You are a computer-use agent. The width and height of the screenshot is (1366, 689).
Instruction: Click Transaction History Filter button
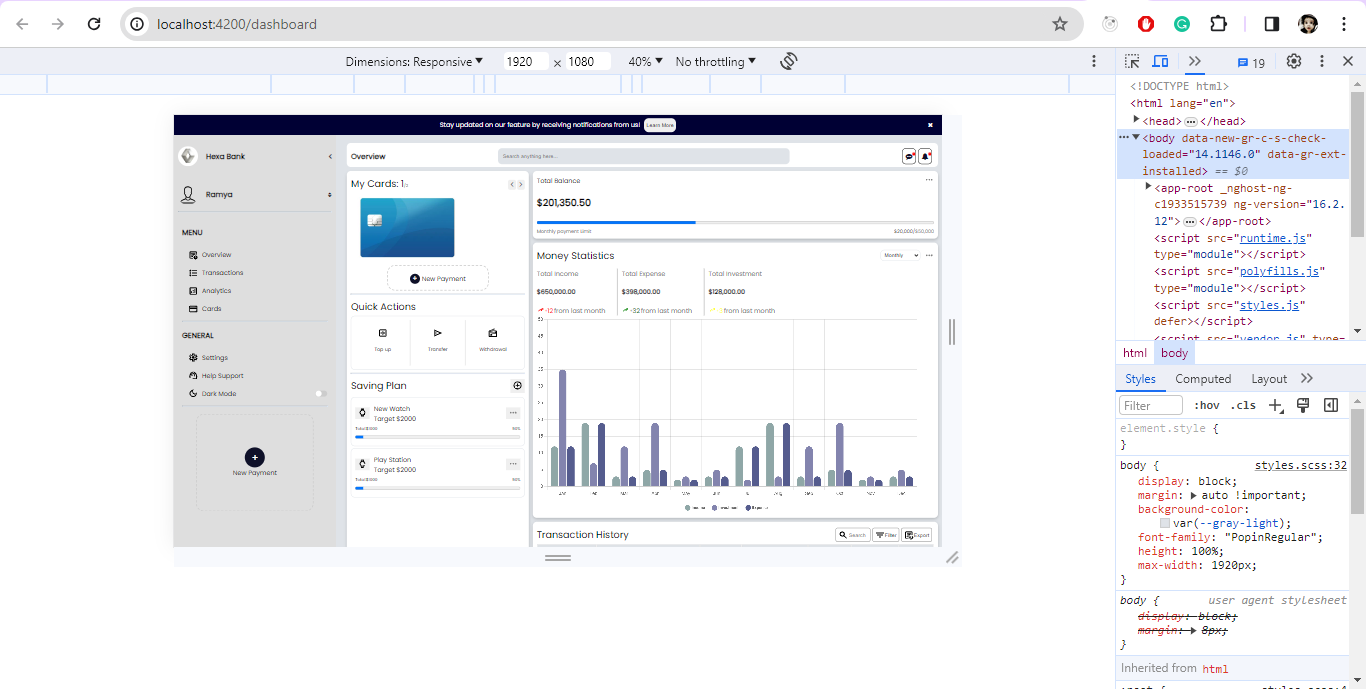click(886, 535)
